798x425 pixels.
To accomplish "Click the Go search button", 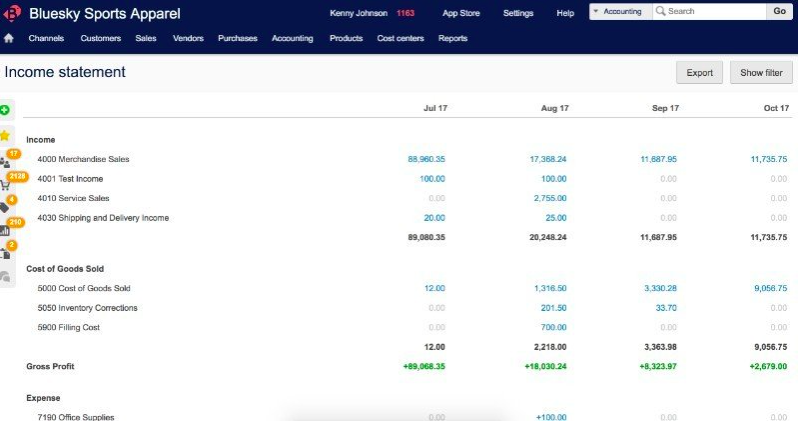I will (780, 11).
